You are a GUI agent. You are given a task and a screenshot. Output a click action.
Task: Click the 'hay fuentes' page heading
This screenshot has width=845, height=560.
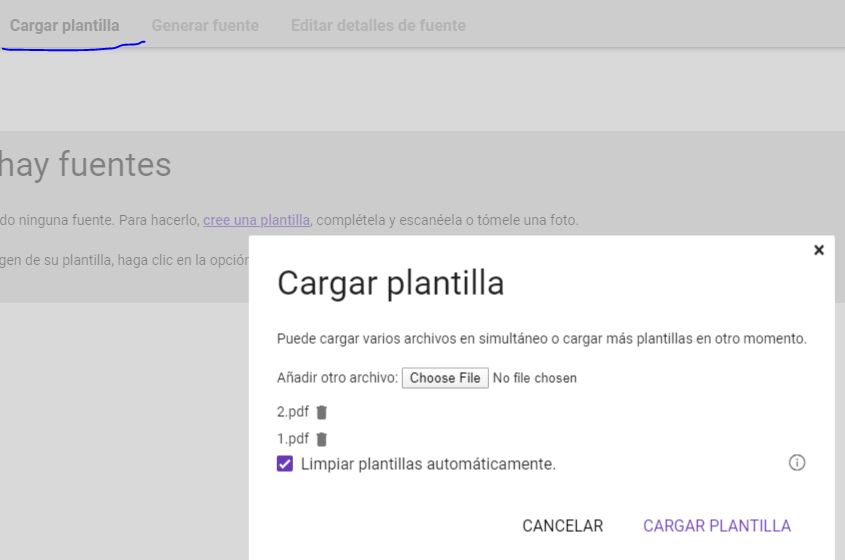86,164
